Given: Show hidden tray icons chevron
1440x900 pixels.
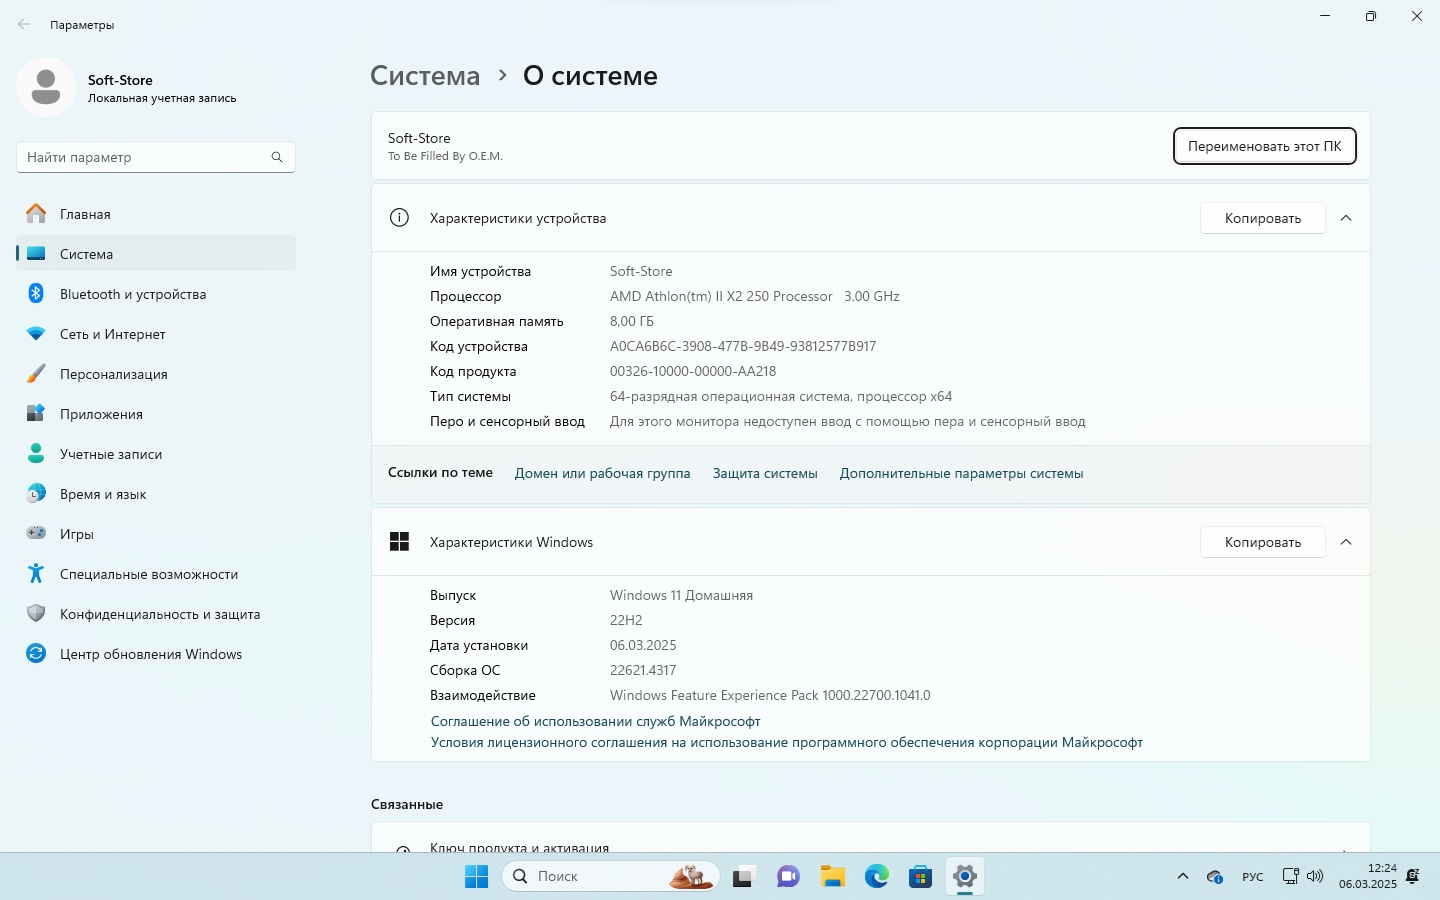Looking at the screenshot, I should click(1183, 877).
